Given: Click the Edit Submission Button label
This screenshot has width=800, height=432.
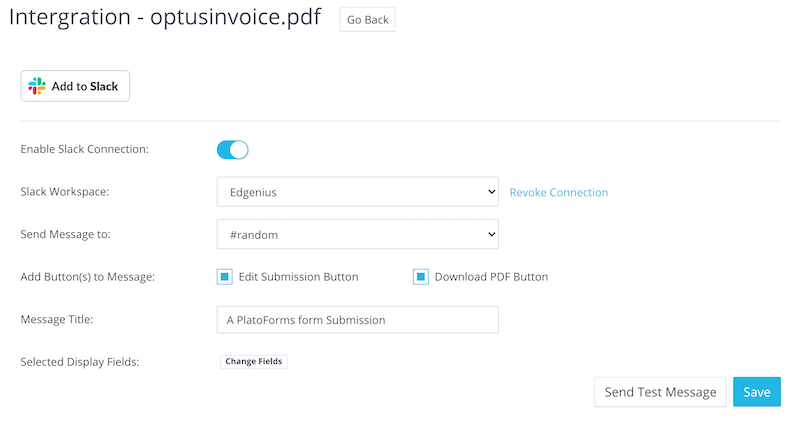Looking at the screenshot, I should (298, 277).
